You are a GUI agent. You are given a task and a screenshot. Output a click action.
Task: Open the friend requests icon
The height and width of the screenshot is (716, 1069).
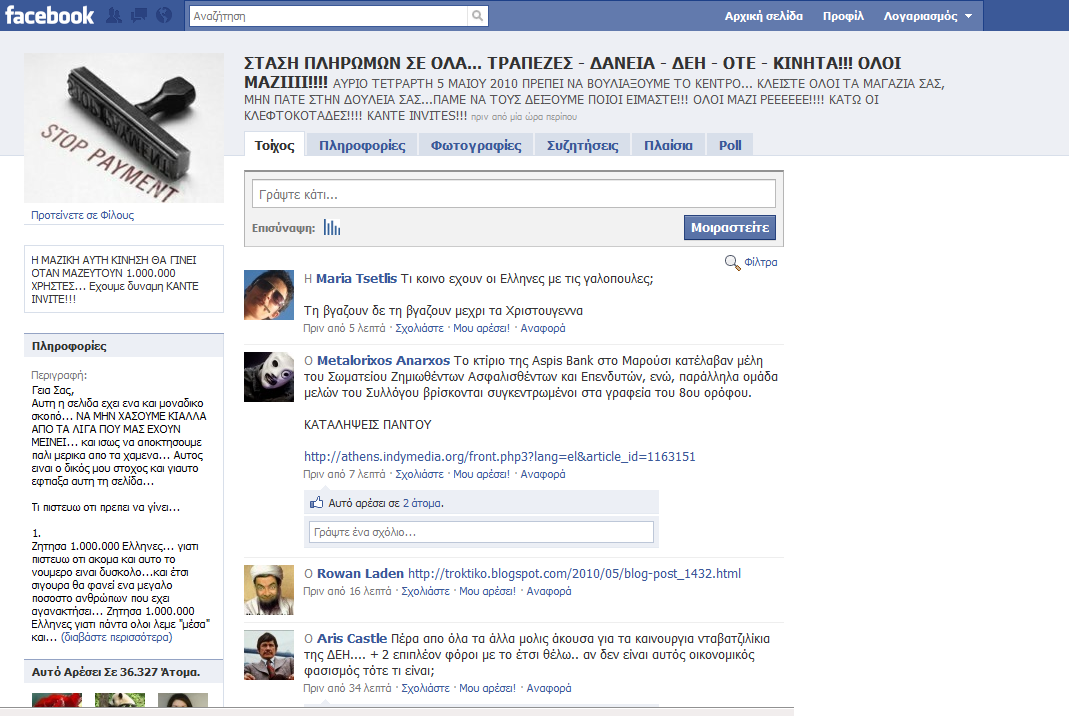click(114, 15)
